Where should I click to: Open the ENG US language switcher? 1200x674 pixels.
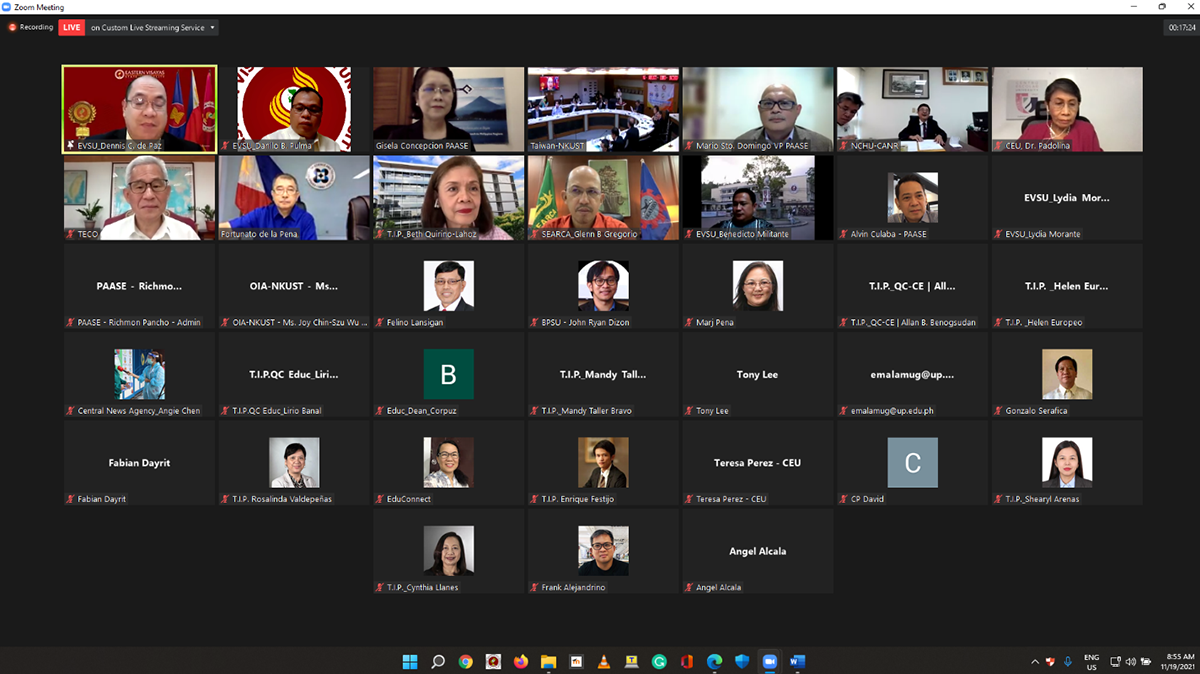tap(1091, 661)
